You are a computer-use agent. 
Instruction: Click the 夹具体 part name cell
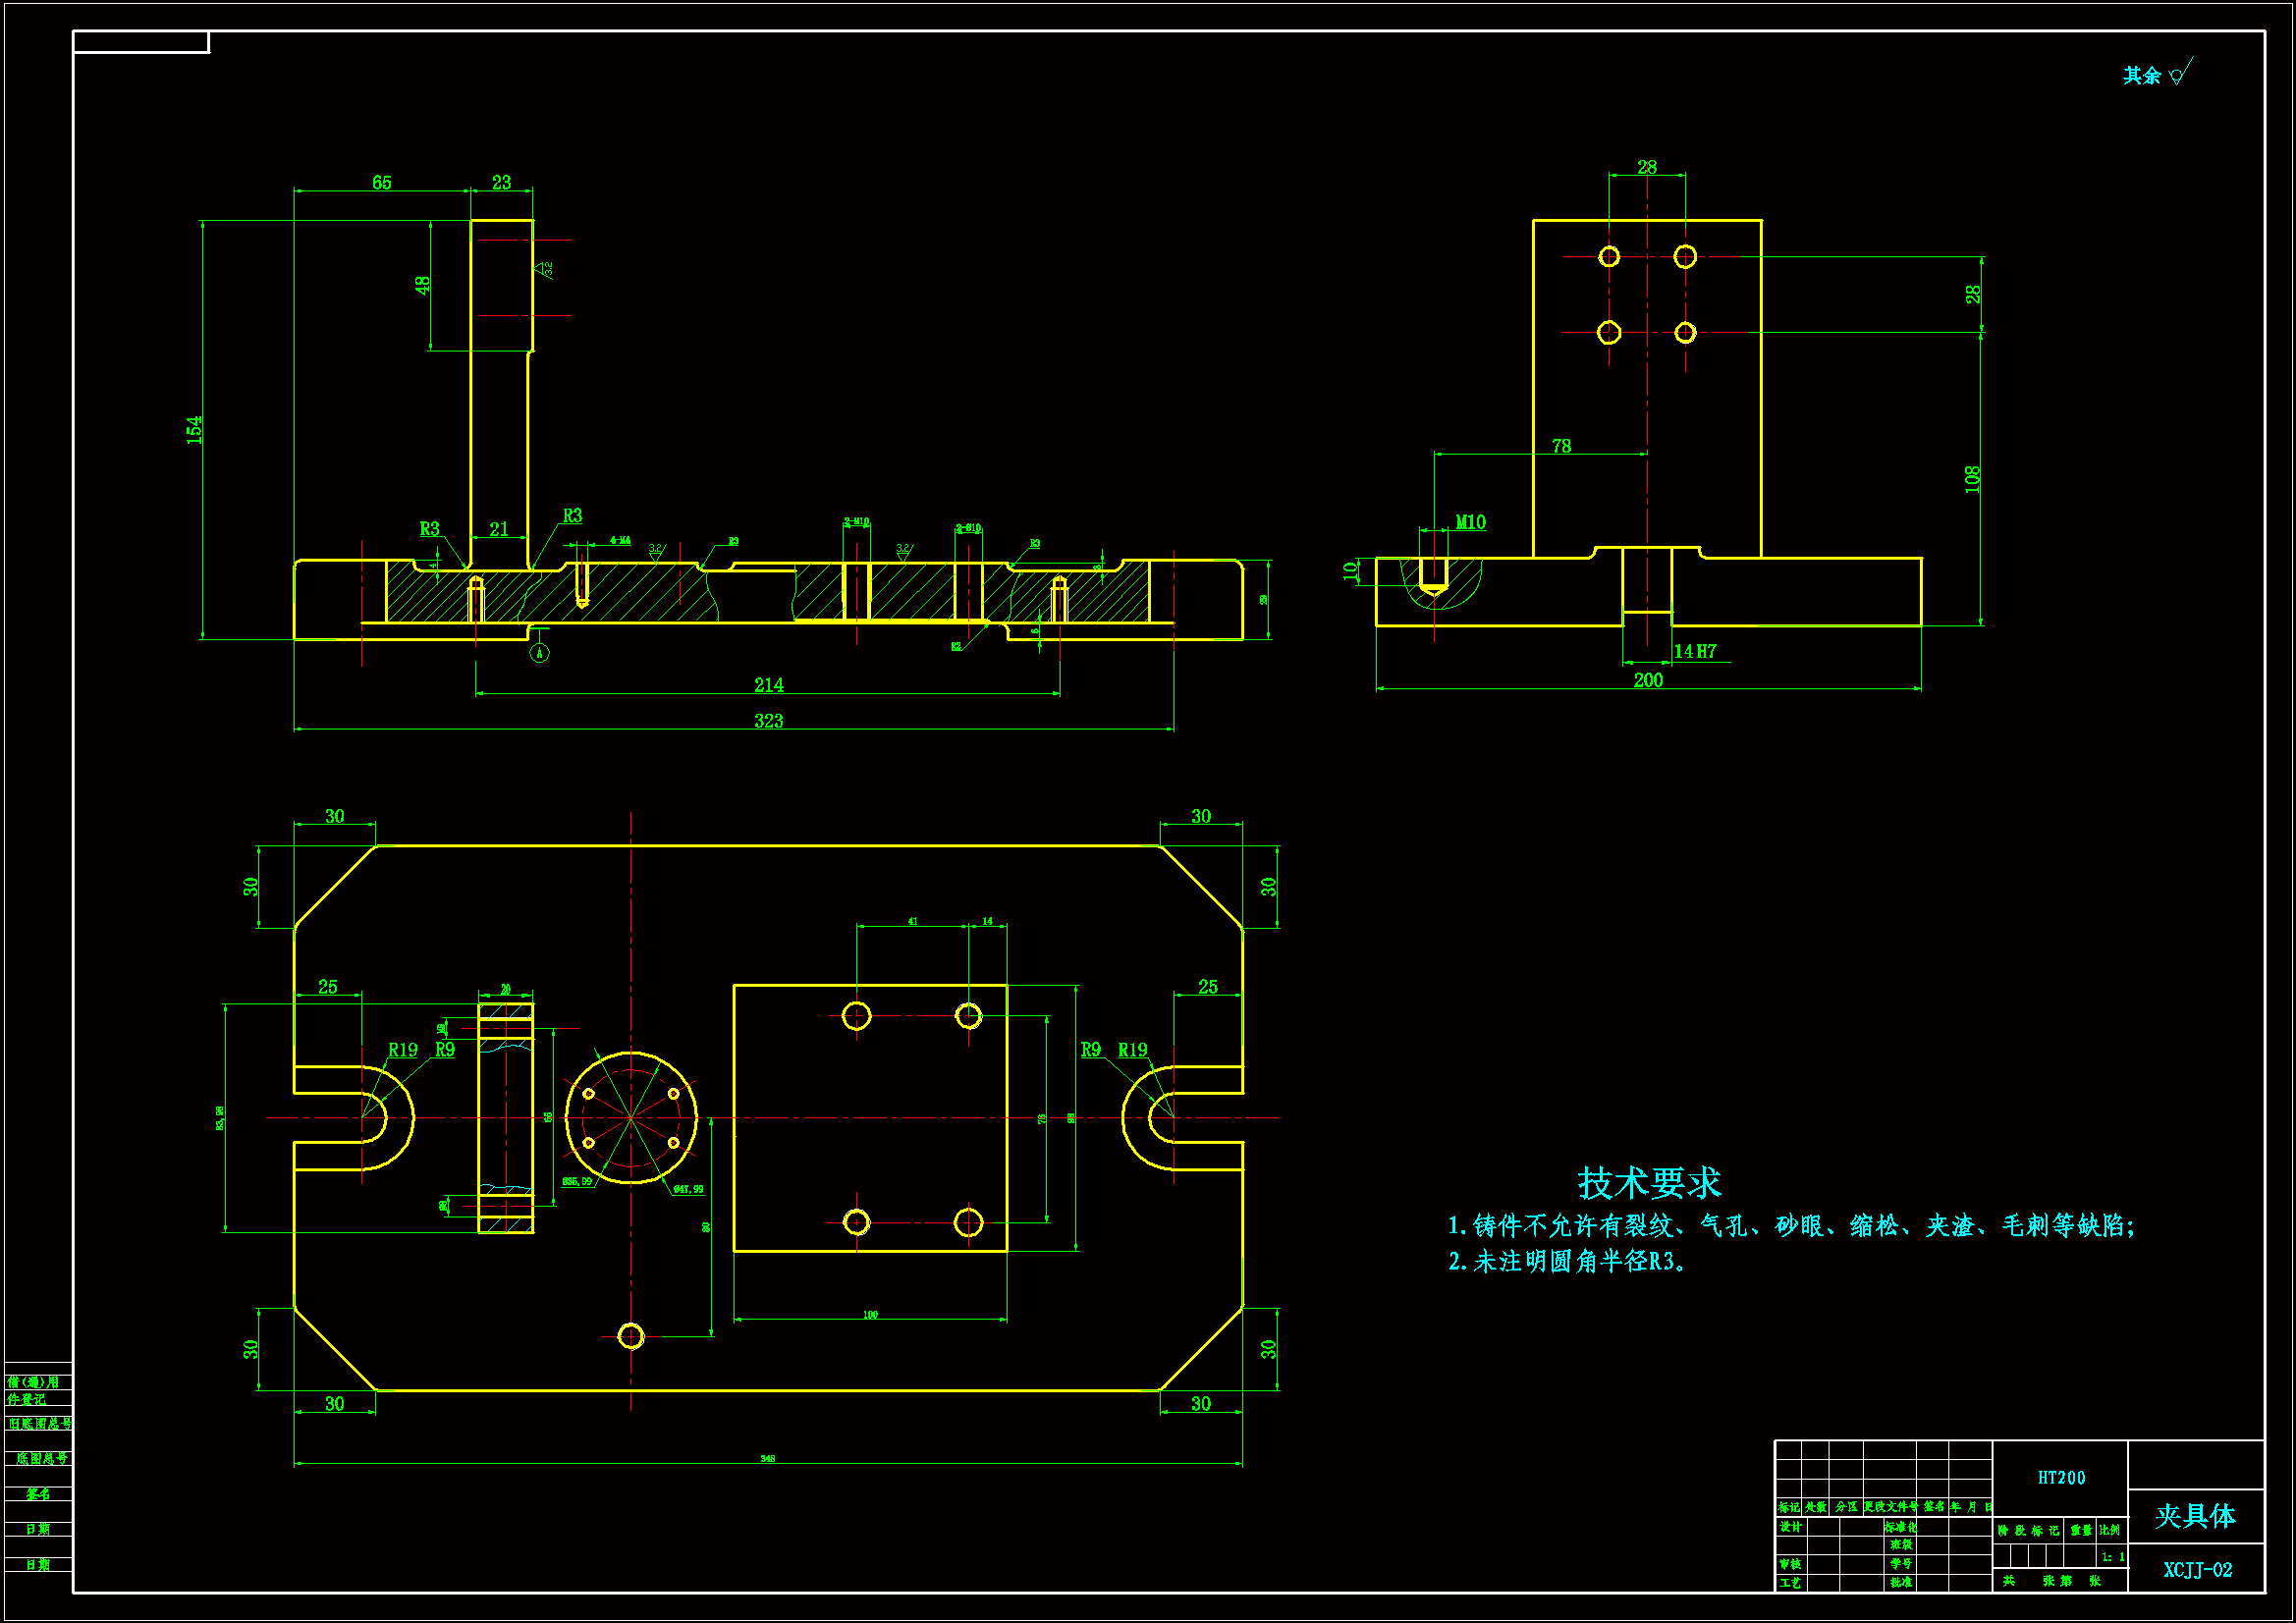(2195, 1516)
